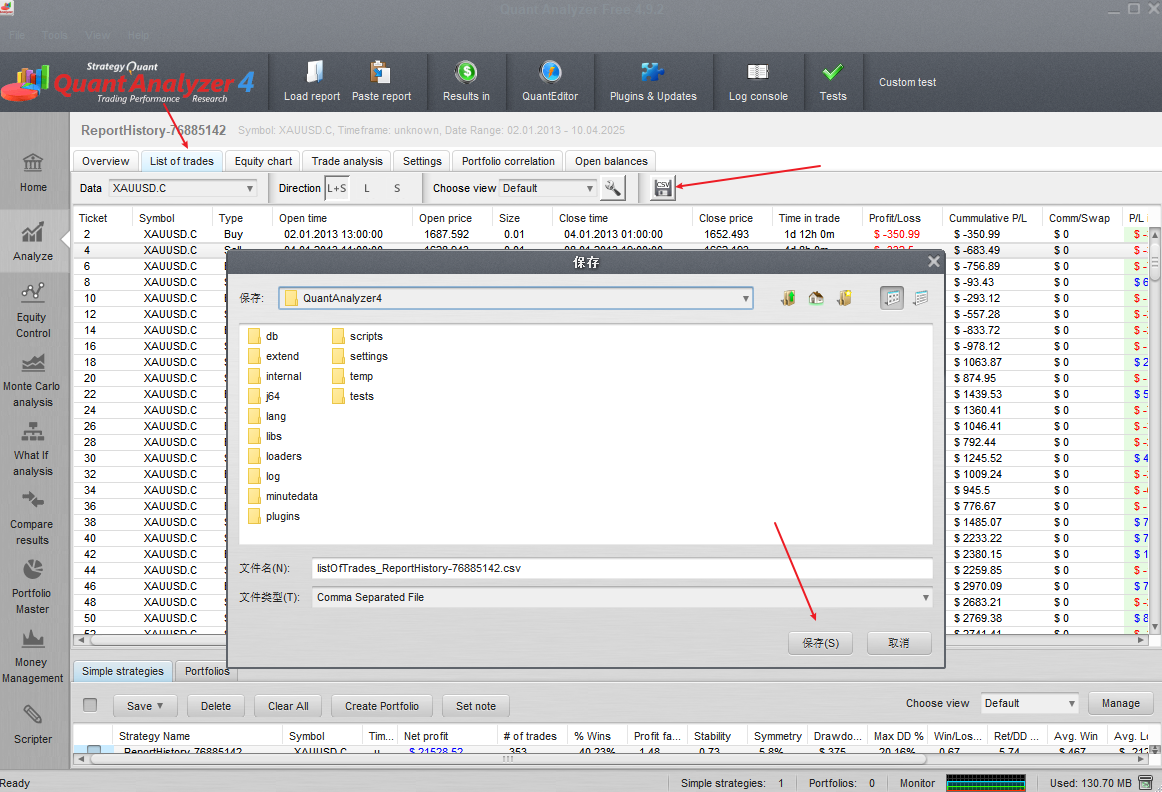Switch to List of trades tab

(182, 161)
